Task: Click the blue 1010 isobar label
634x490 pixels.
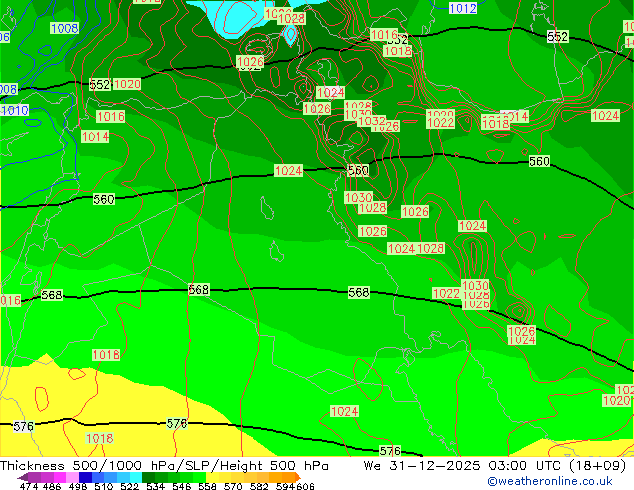Action: click(14, 110)
